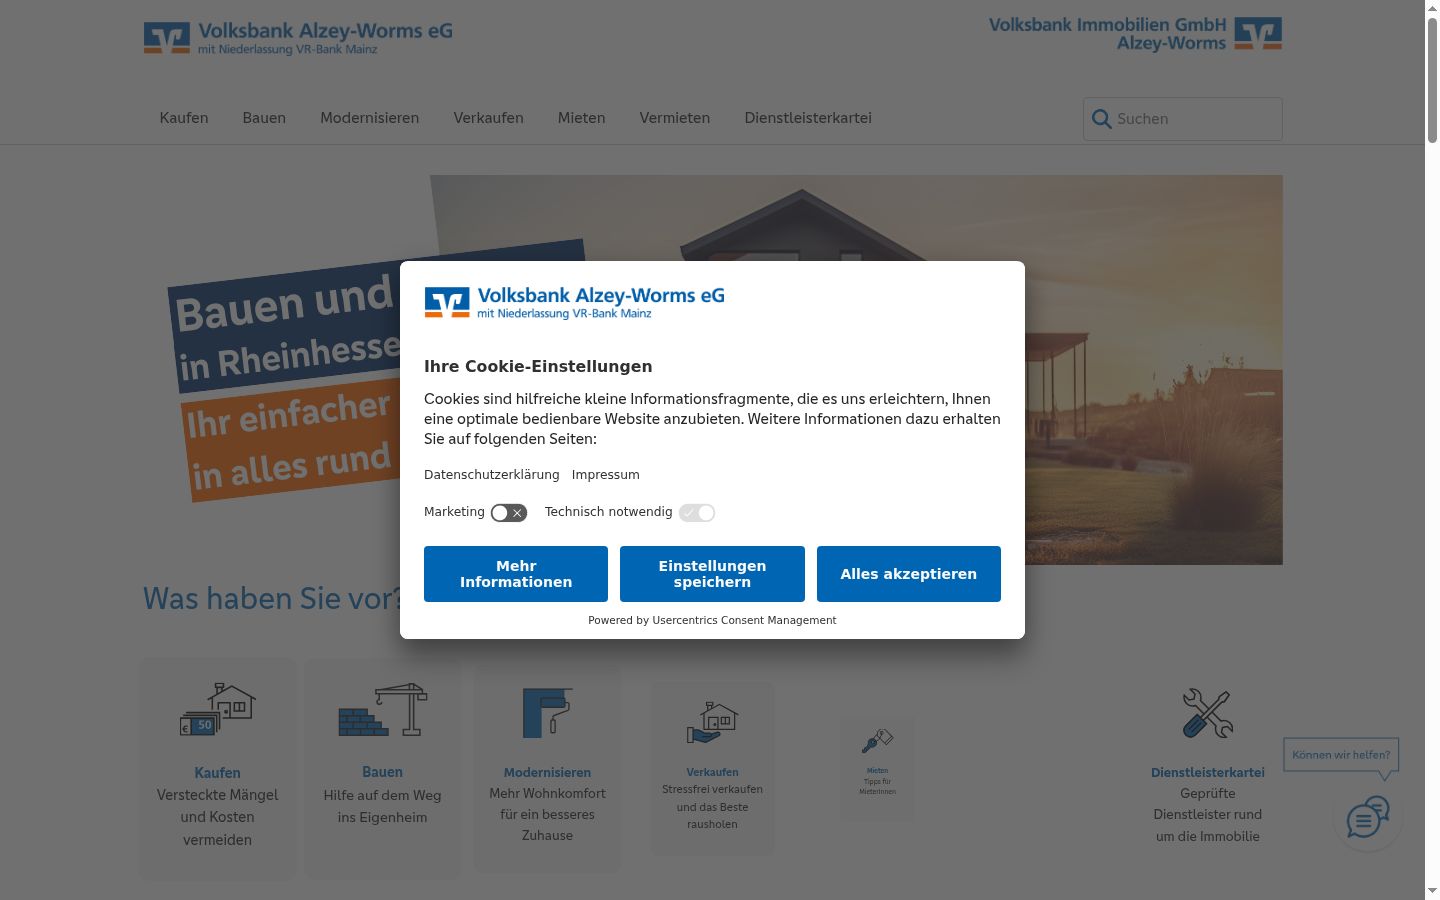Toggle the Technisch notwendig switch

(697, 513)
